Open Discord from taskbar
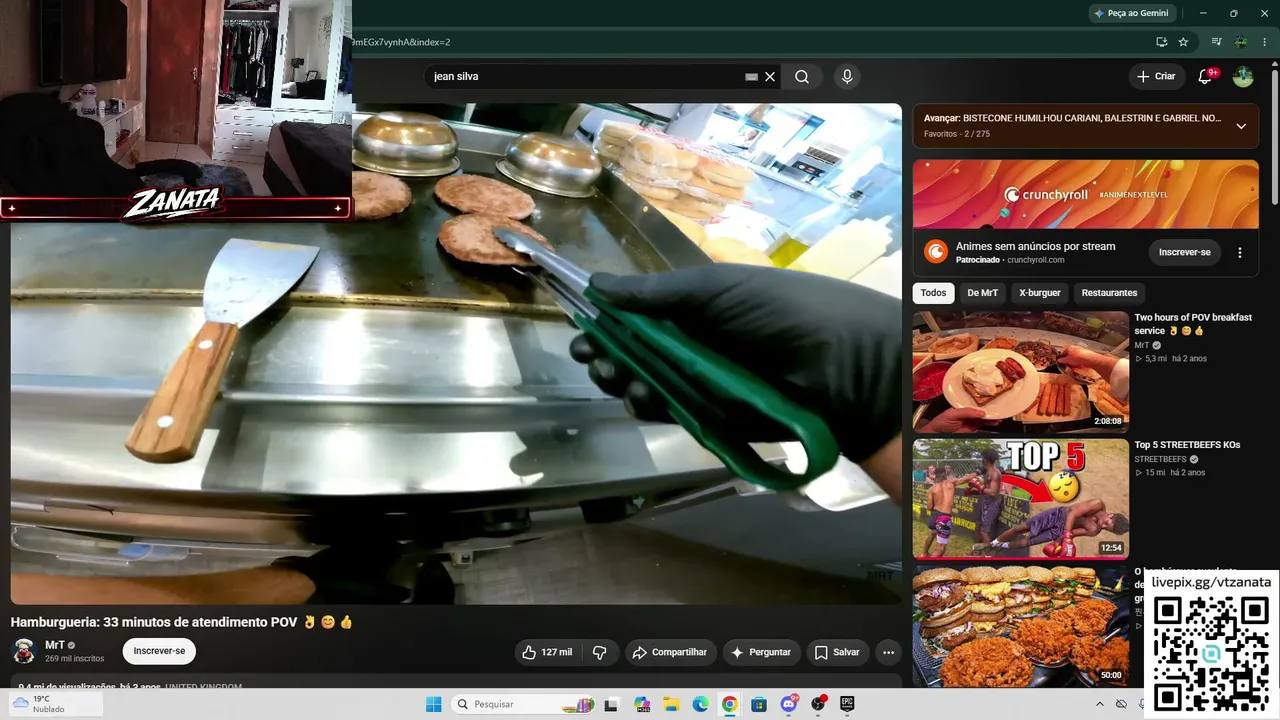Viewport: 1280px width, 720px height. pyautogui.click(x=789, y=704)
